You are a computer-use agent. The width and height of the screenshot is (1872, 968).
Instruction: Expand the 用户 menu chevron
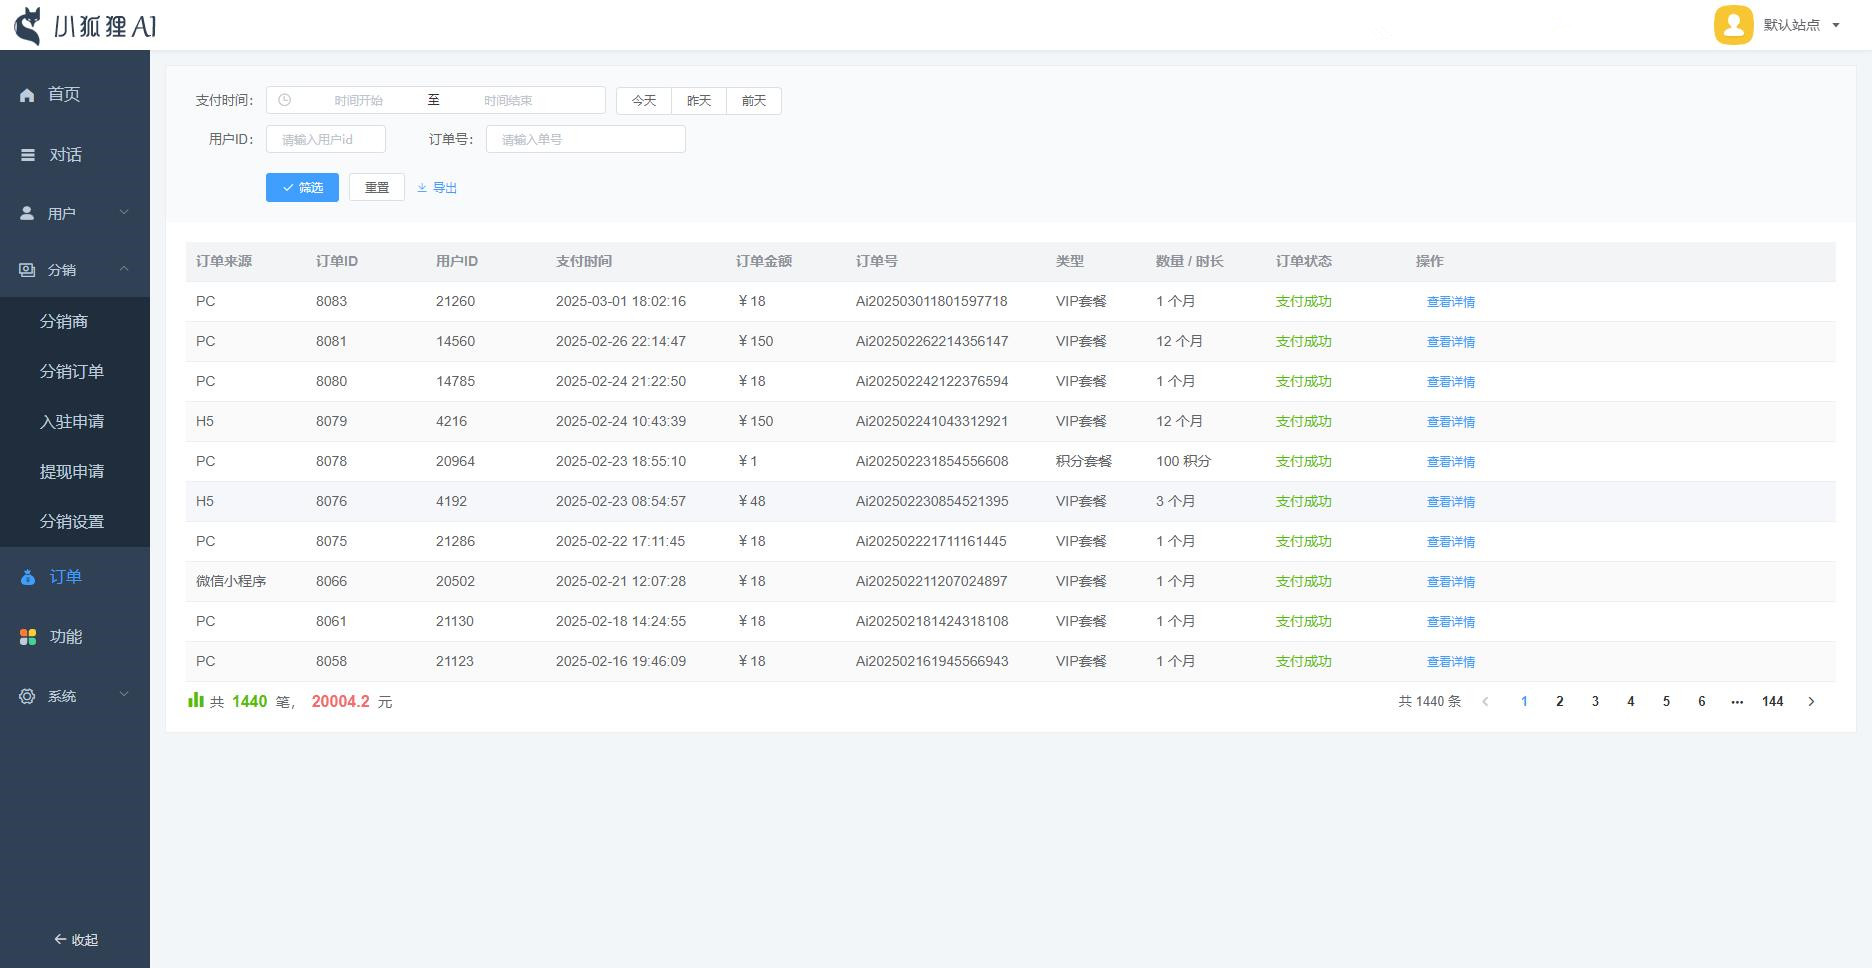click(124, 213)
